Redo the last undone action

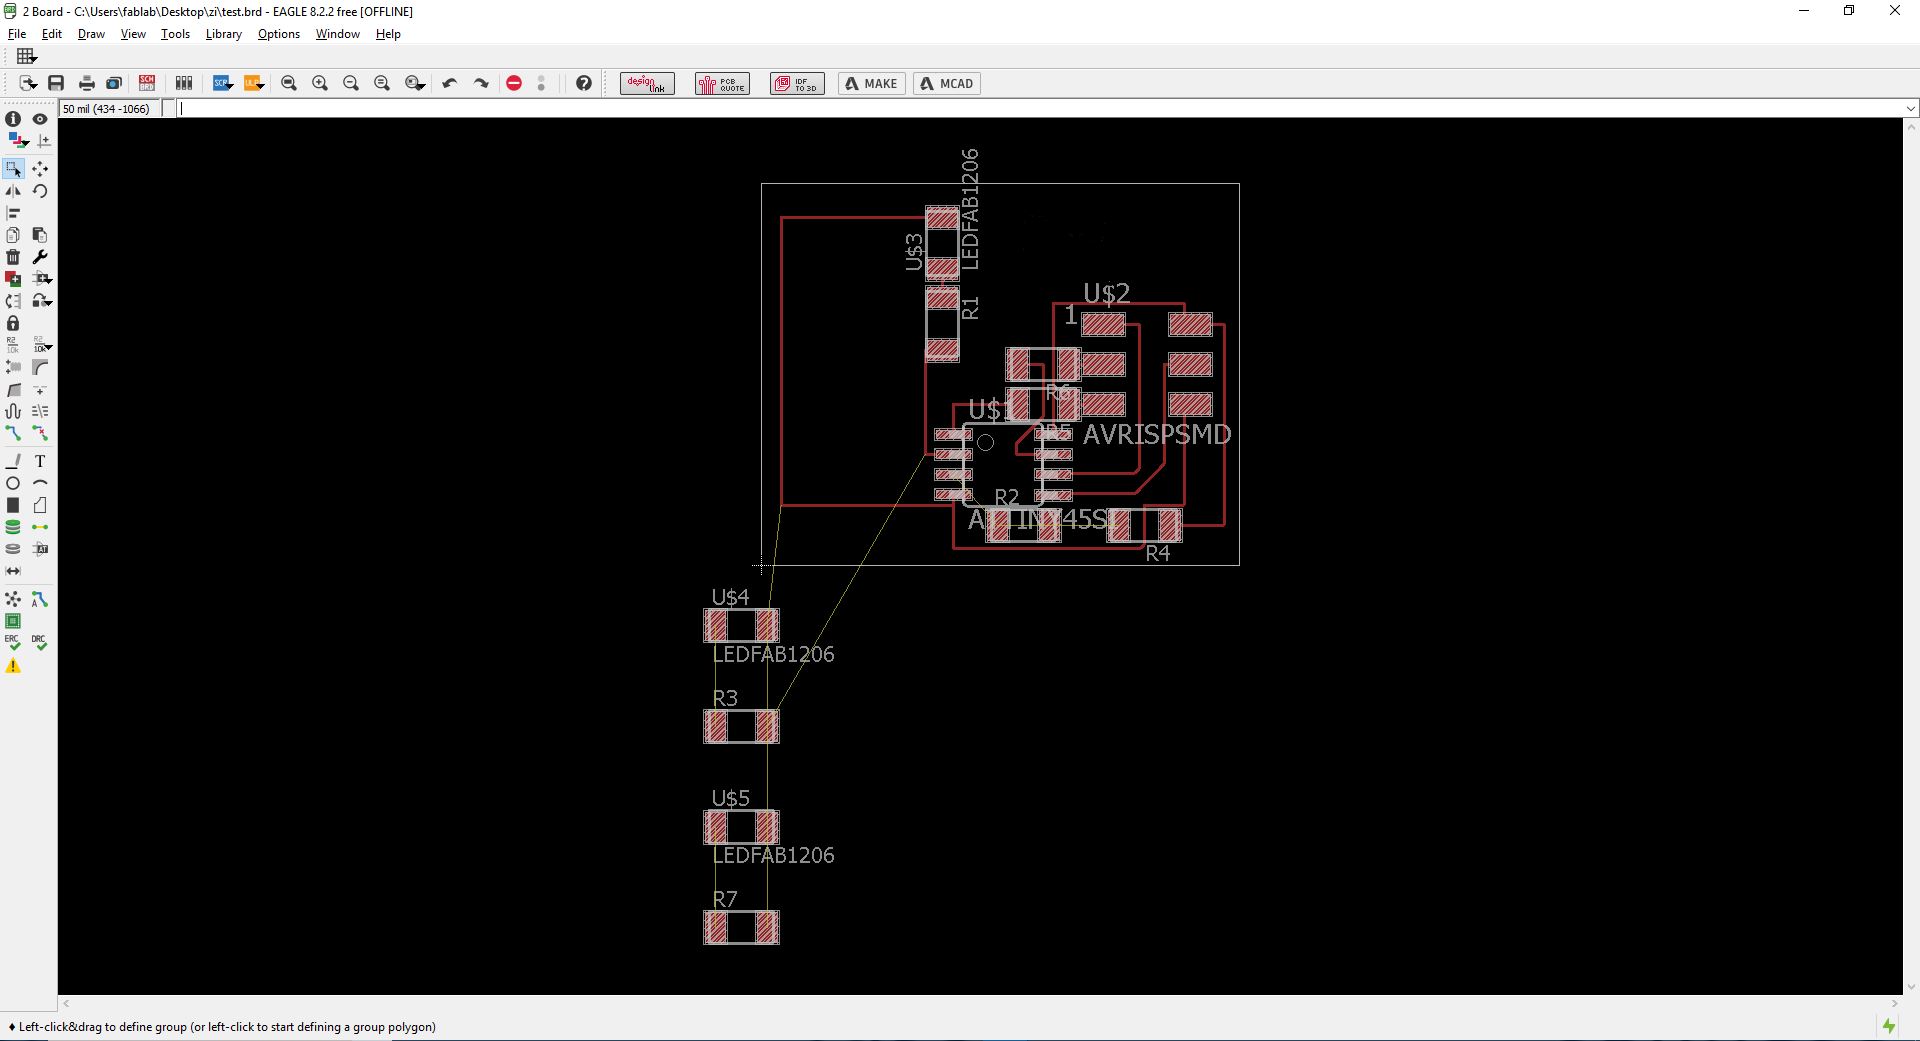[x=481, y=84]
